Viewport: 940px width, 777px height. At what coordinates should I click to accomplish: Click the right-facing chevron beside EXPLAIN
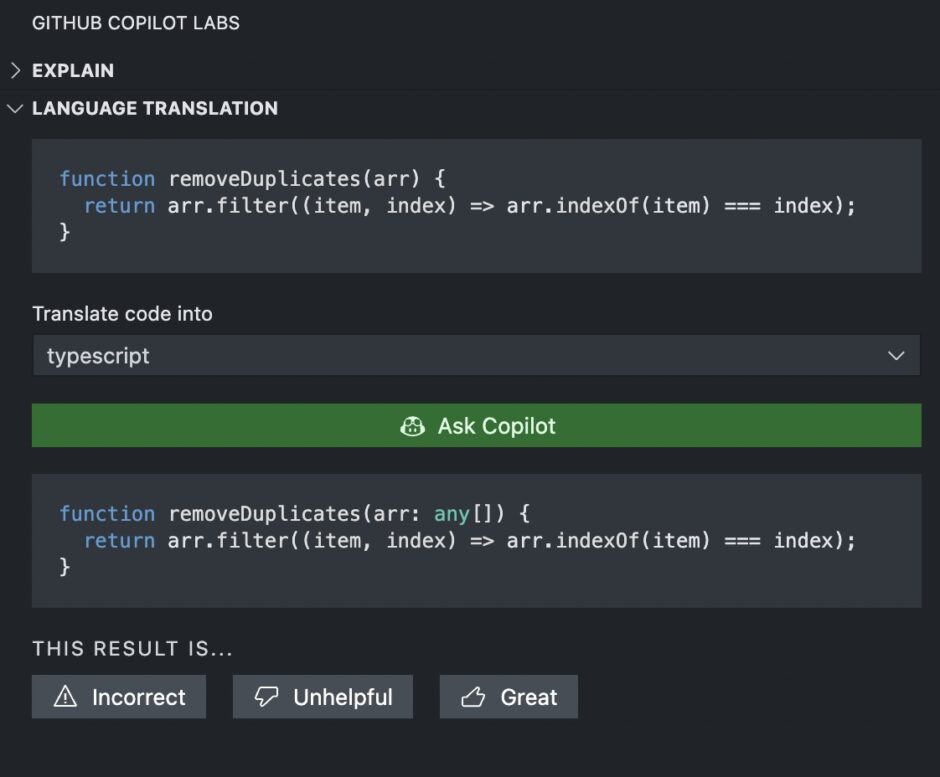[x=14, y=71]
